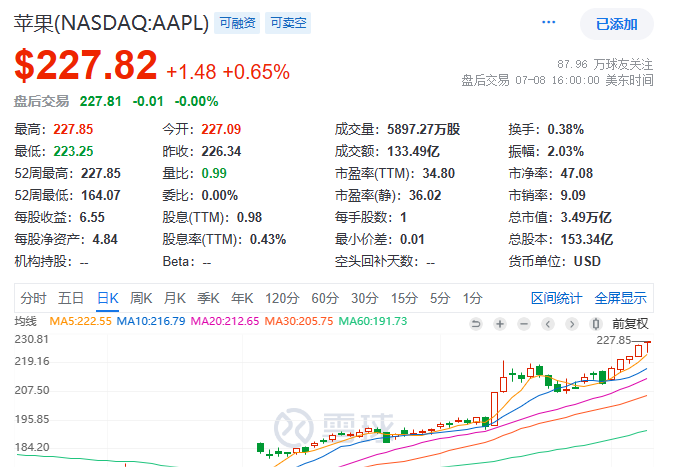This screenshot has width=673, height=467.
Task: Click the MA5:222.55 indicator label
Action: [x=81, y=321]
